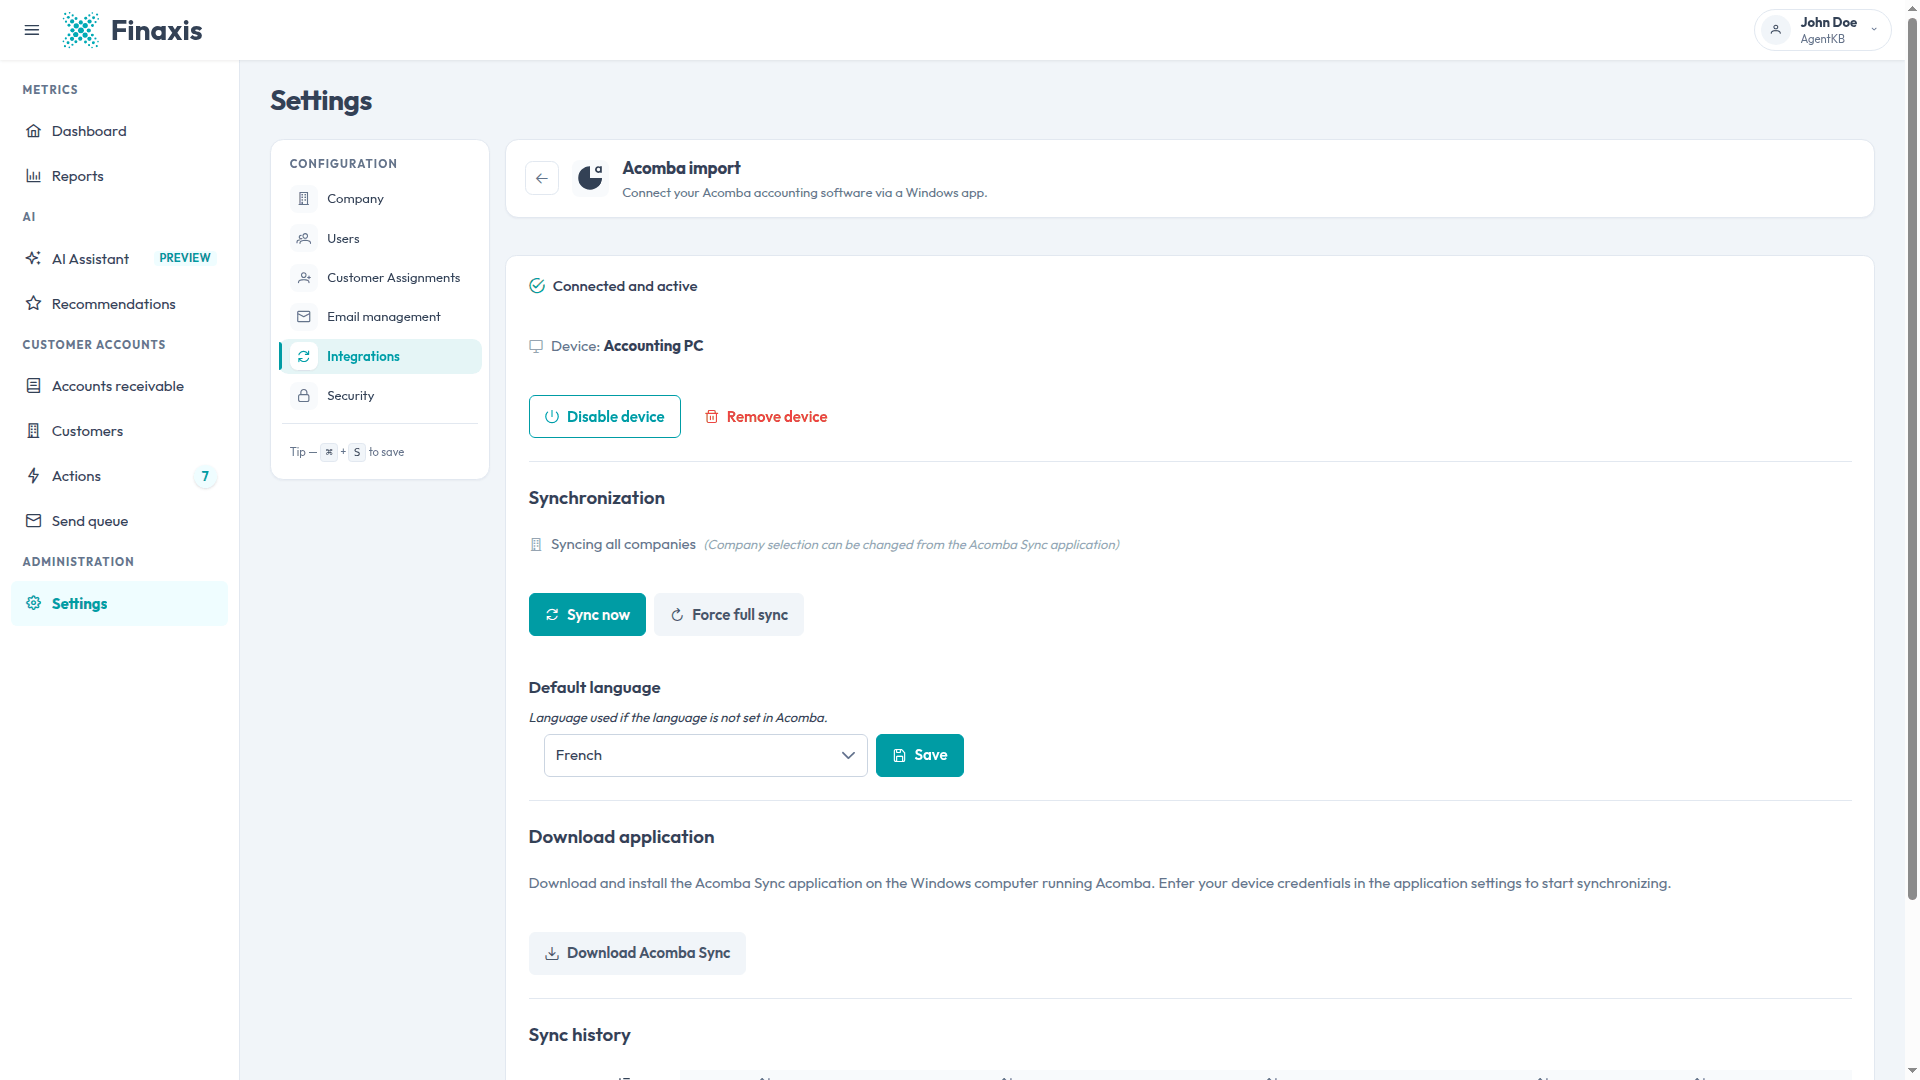Click the Recommendations star icon
The image size is (1920, 1080).
click(33, 303)
